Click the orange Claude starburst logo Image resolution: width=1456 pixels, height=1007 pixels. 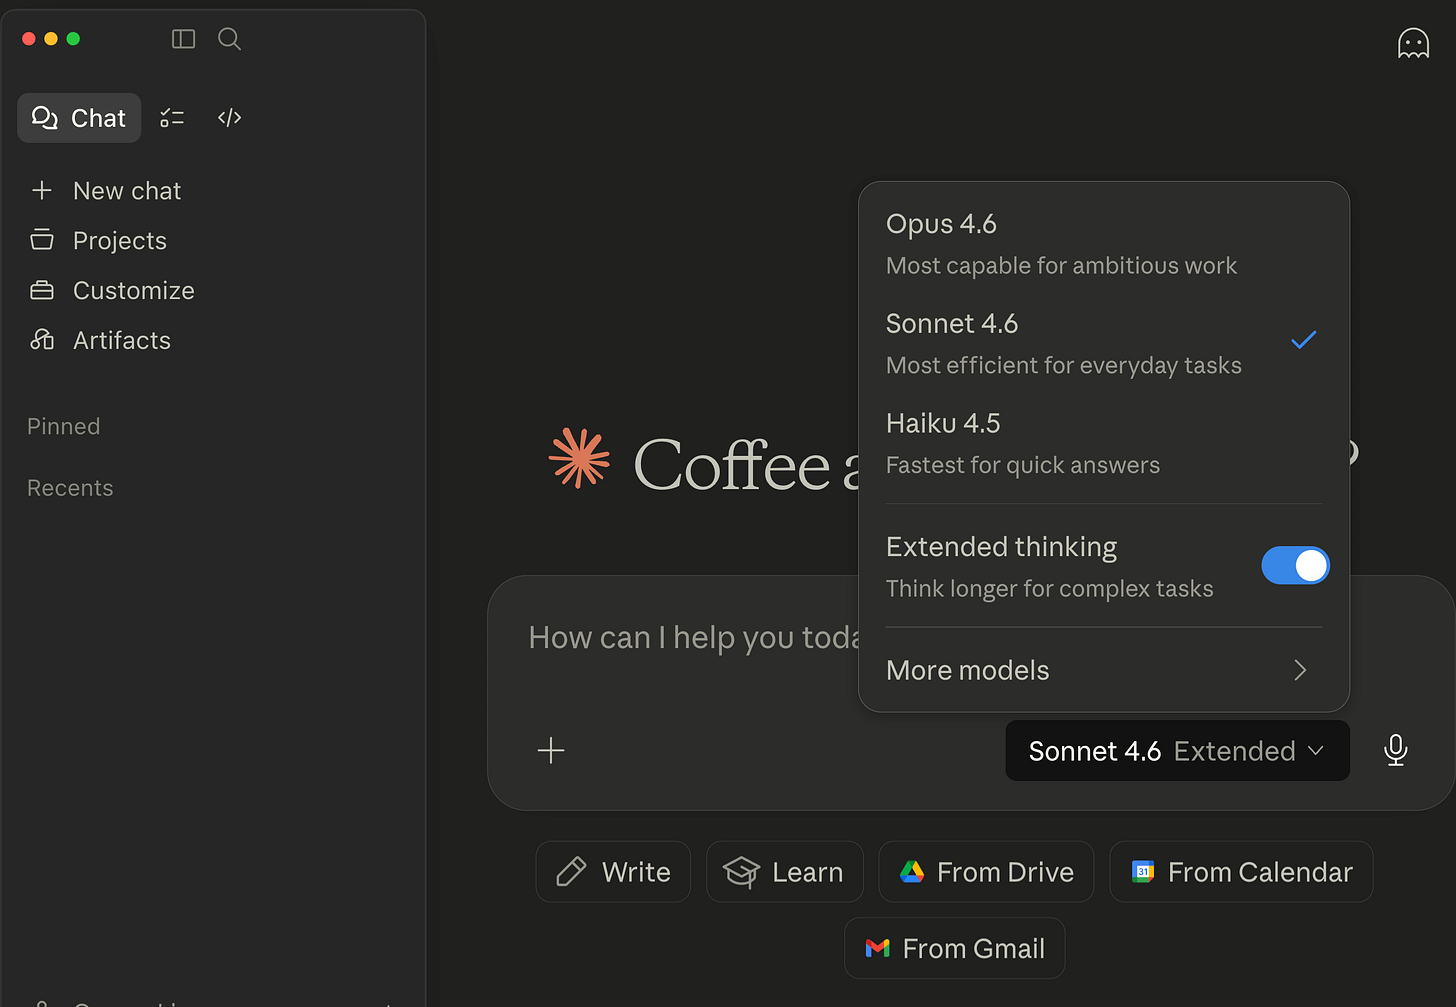click(x=579, y=458)
